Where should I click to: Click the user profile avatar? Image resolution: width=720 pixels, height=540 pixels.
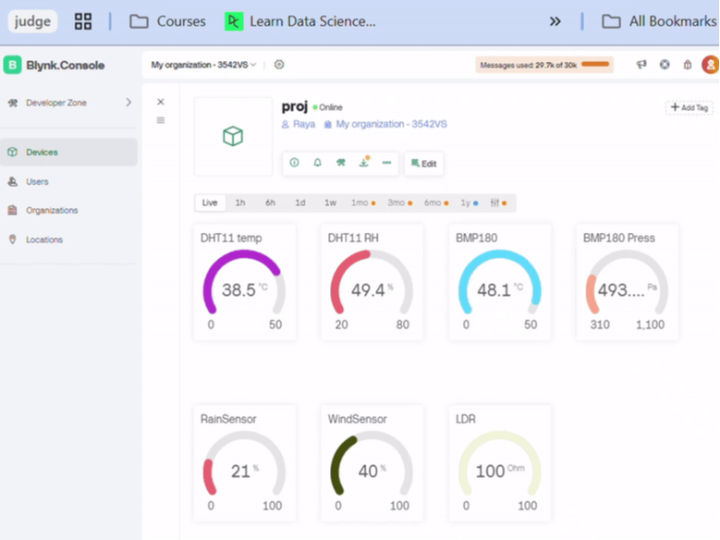click(x=710, y=65)
